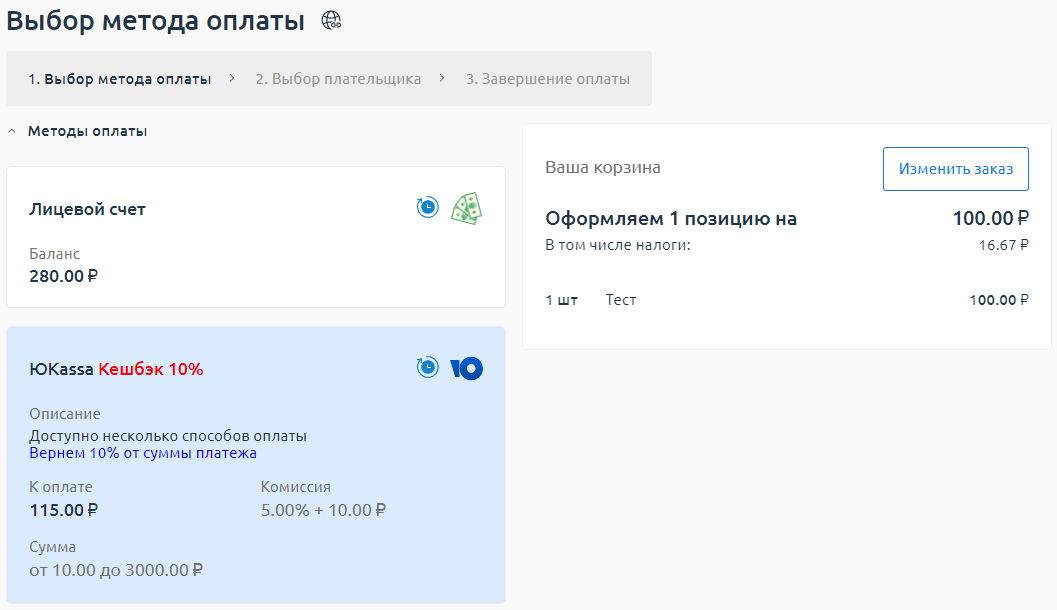Click the chevron arrow before step 3
1057x610 pixels.
point(442,78)
